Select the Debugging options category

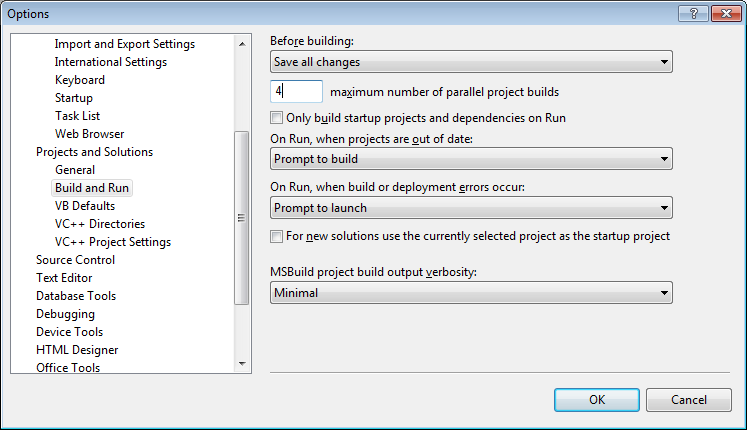(x=65, y=314)
